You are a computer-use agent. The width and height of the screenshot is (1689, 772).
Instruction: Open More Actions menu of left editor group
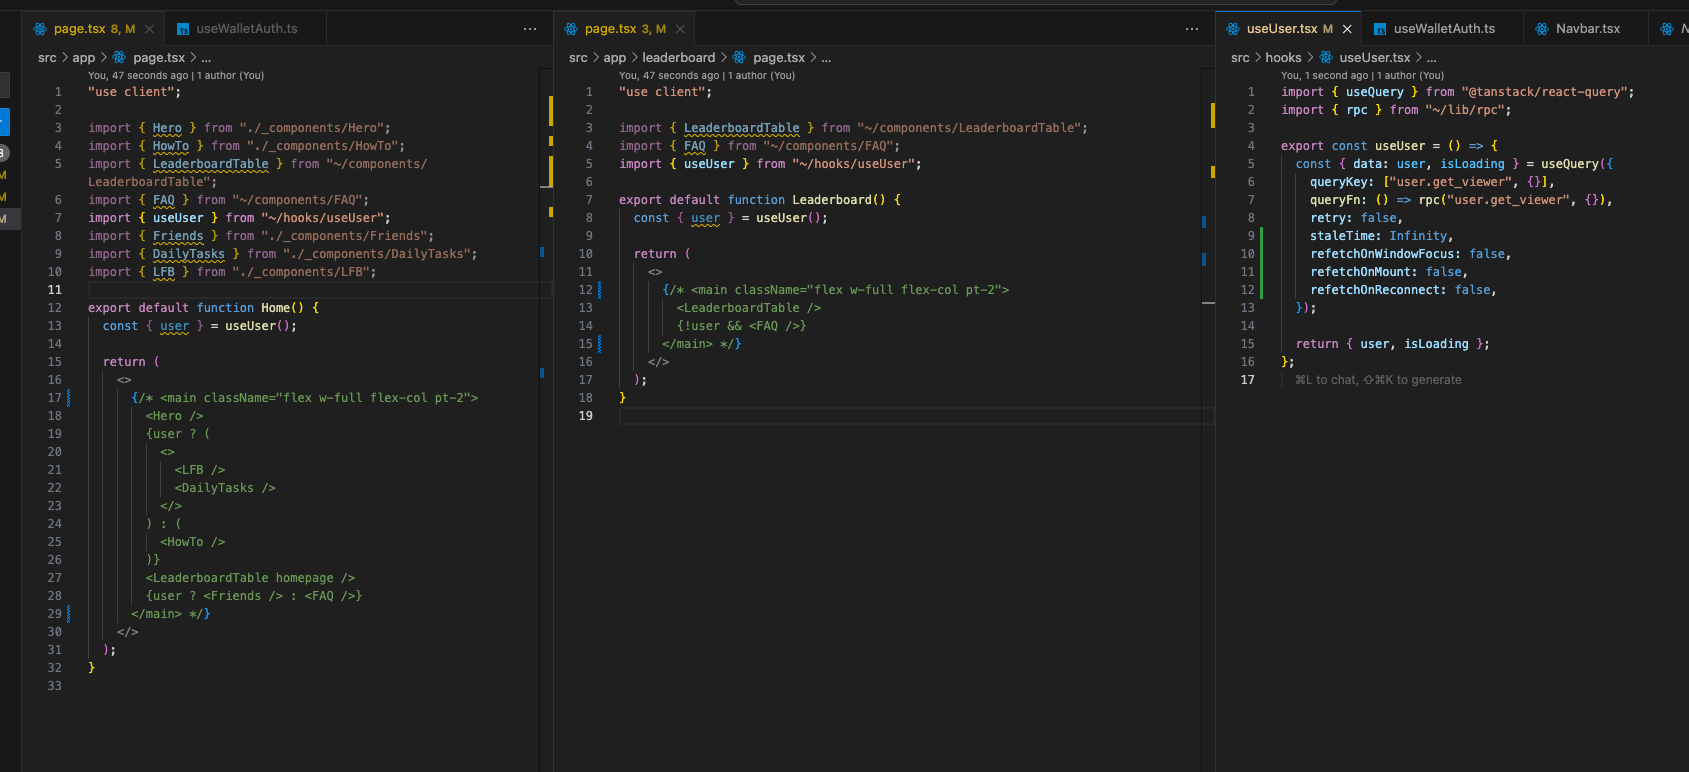click(x=530, y=29)
